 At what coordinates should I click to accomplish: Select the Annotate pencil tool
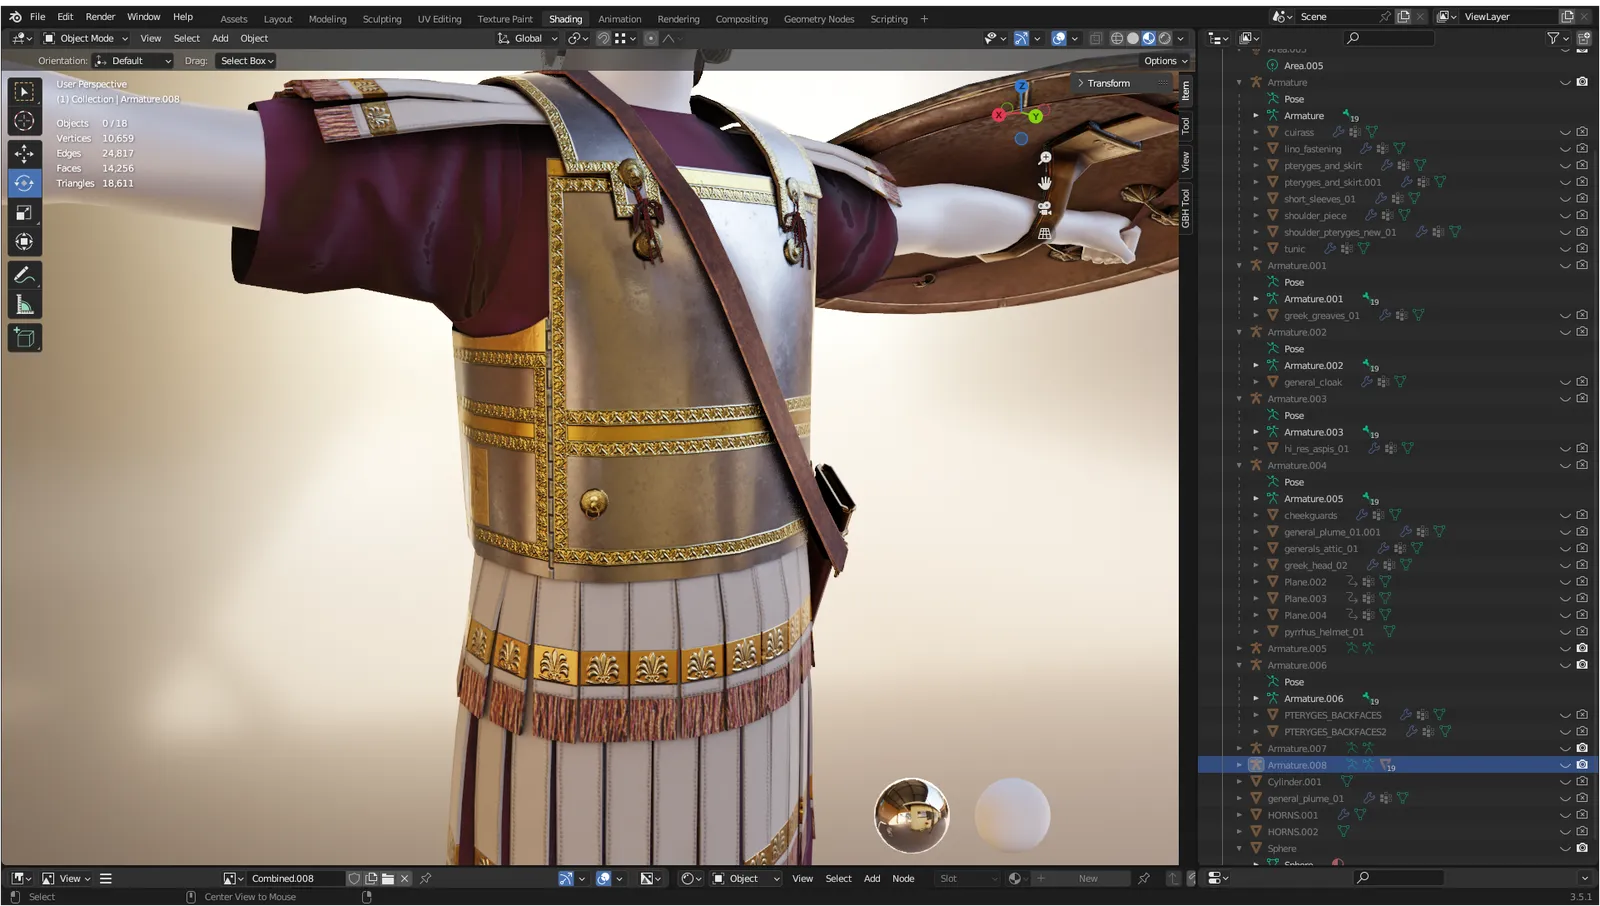click(x=24, y=275)
